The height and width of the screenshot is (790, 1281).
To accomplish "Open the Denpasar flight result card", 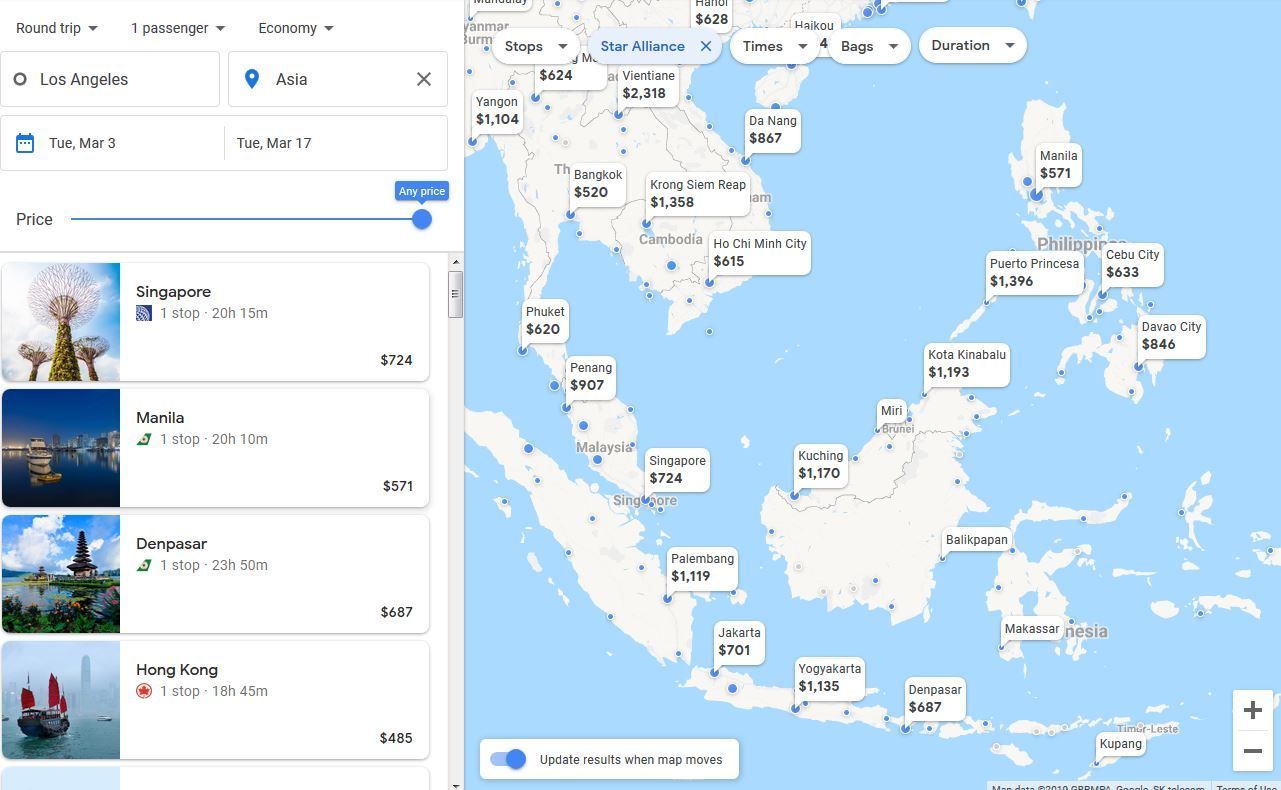I will [215, 574].
